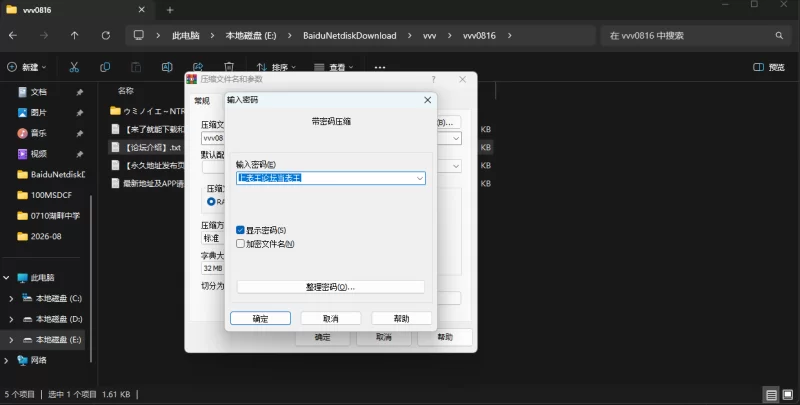The height and width of the screenshot is (405, 800).
Task: Click the Paste icon in Explorer toolbar
Action: point(136,67)
